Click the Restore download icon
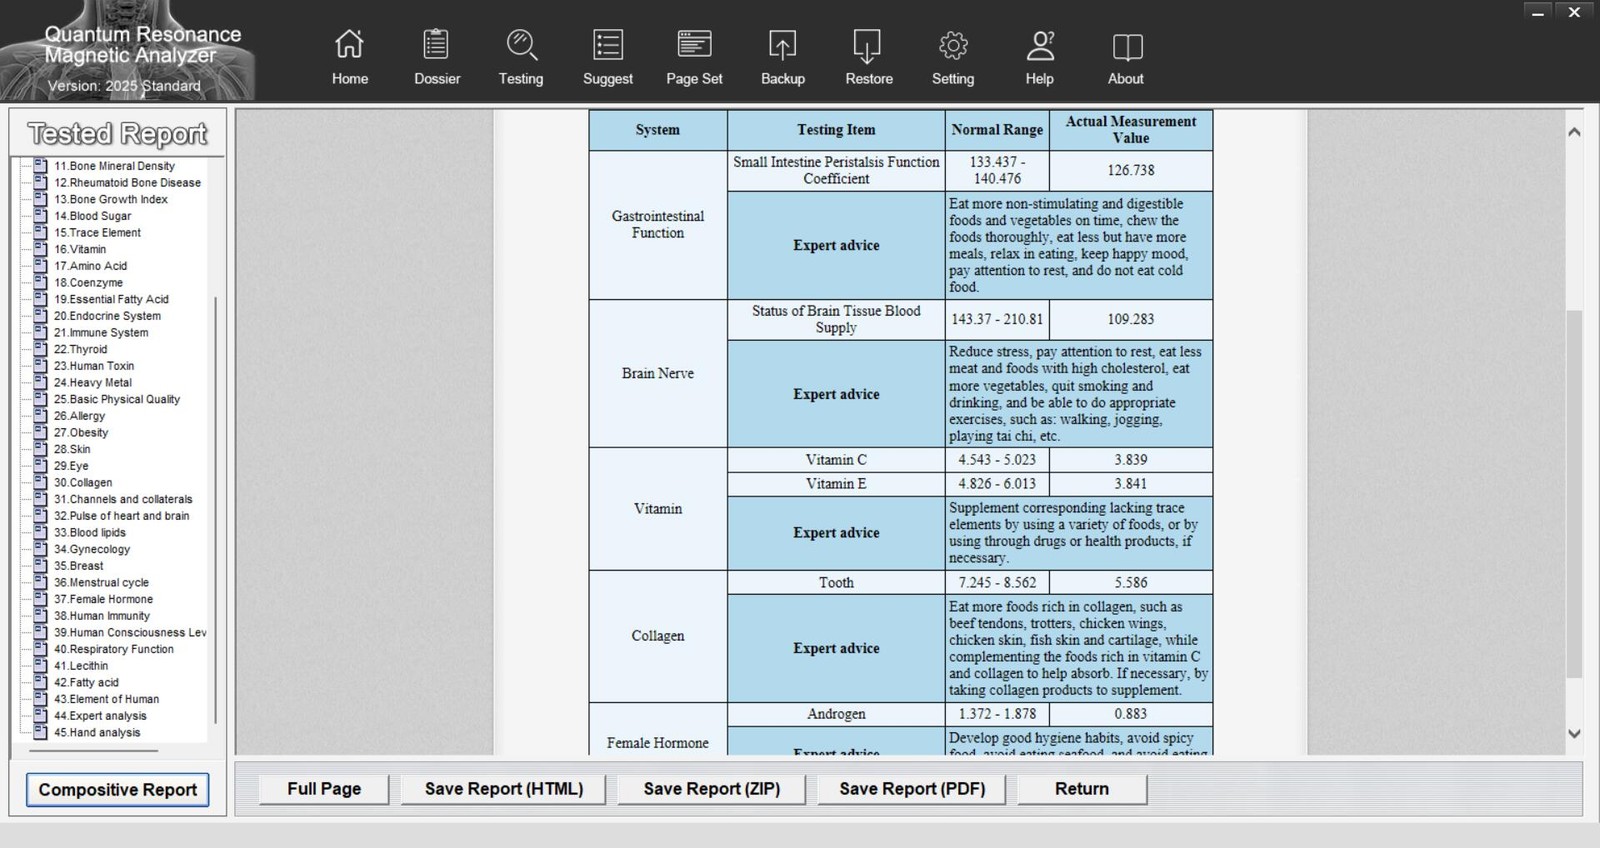Screen dimensions: 1600x848 click(867, 45)
